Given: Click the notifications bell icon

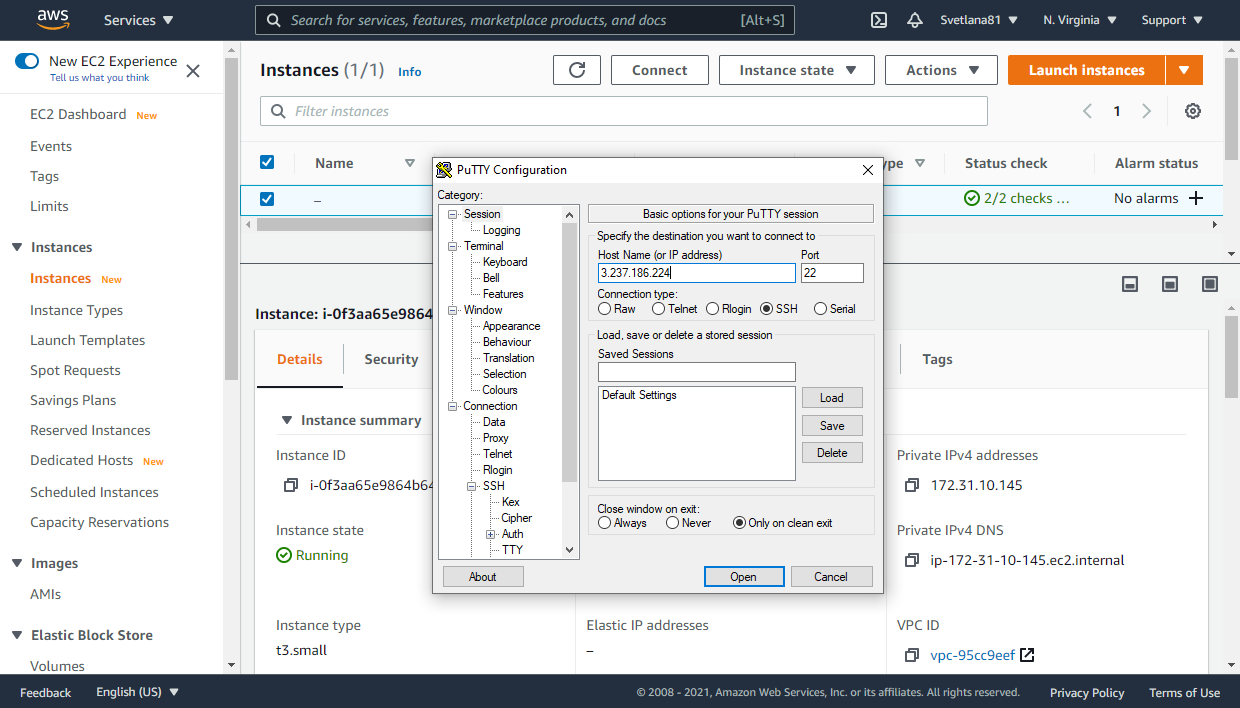Looking at the screenshot, I should pos(914,20).
